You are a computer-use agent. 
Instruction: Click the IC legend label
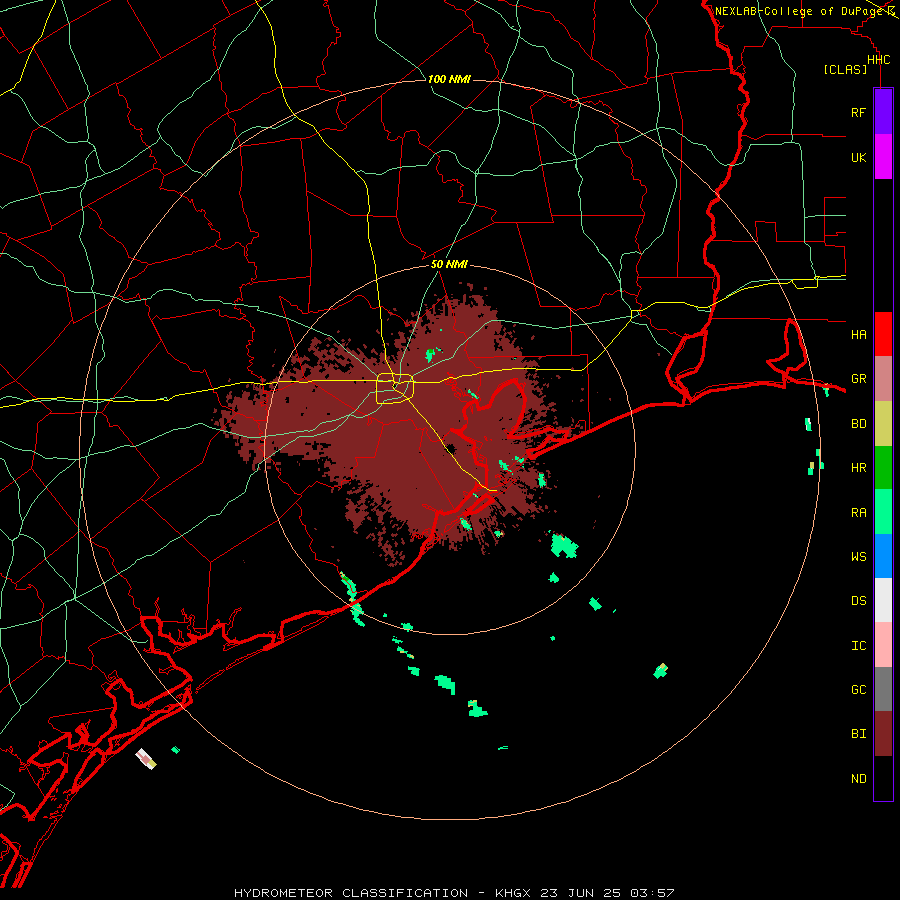pyautogui.click(x=858, y=646)
